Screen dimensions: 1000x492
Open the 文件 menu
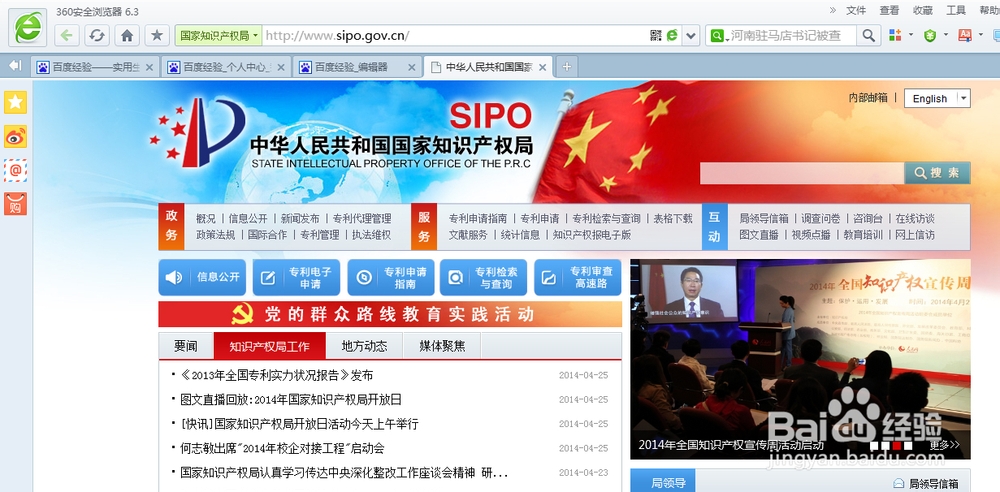click(856, 10)
